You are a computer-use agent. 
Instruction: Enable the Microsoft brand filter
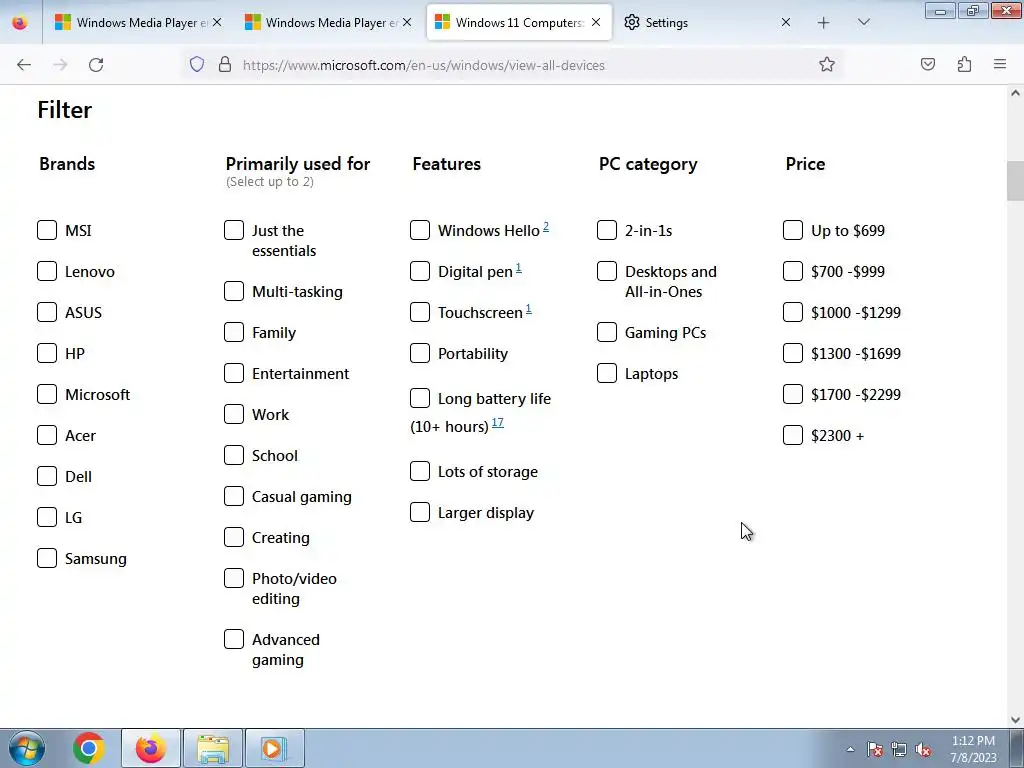[47, 394]
